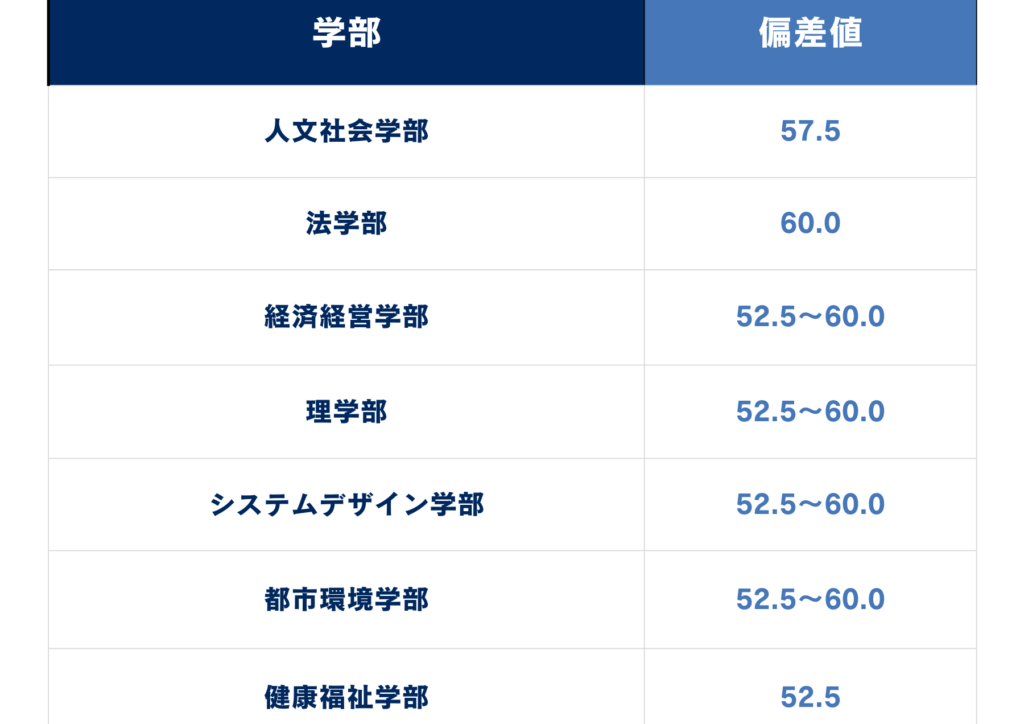Screen dimensions: 1024x724
Task: Click the 偏差値 range for 経済経営学部
Action: point(810,317)
